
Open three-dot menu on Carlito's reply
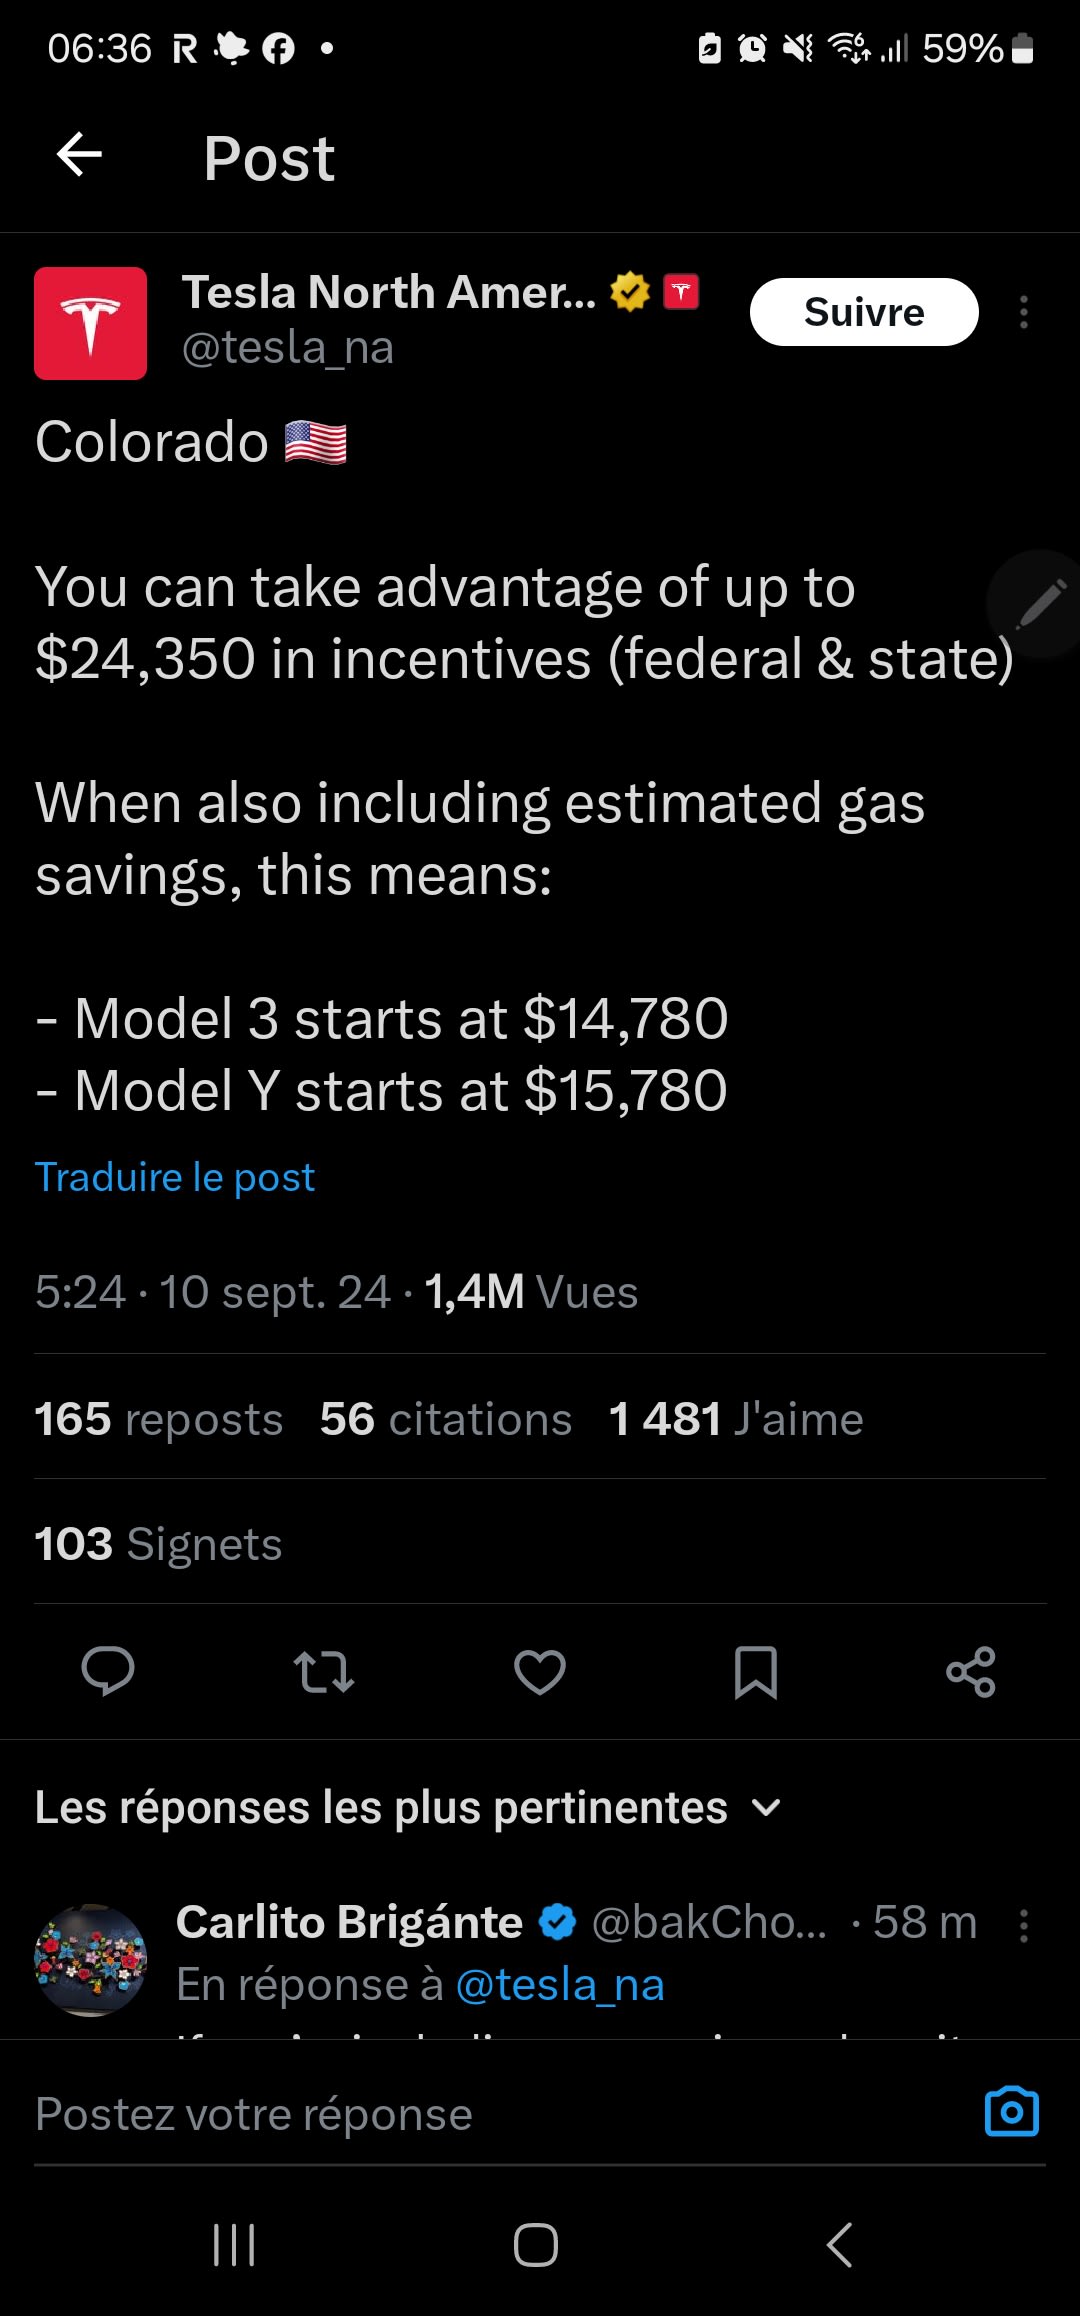tap(1023, 1925)
